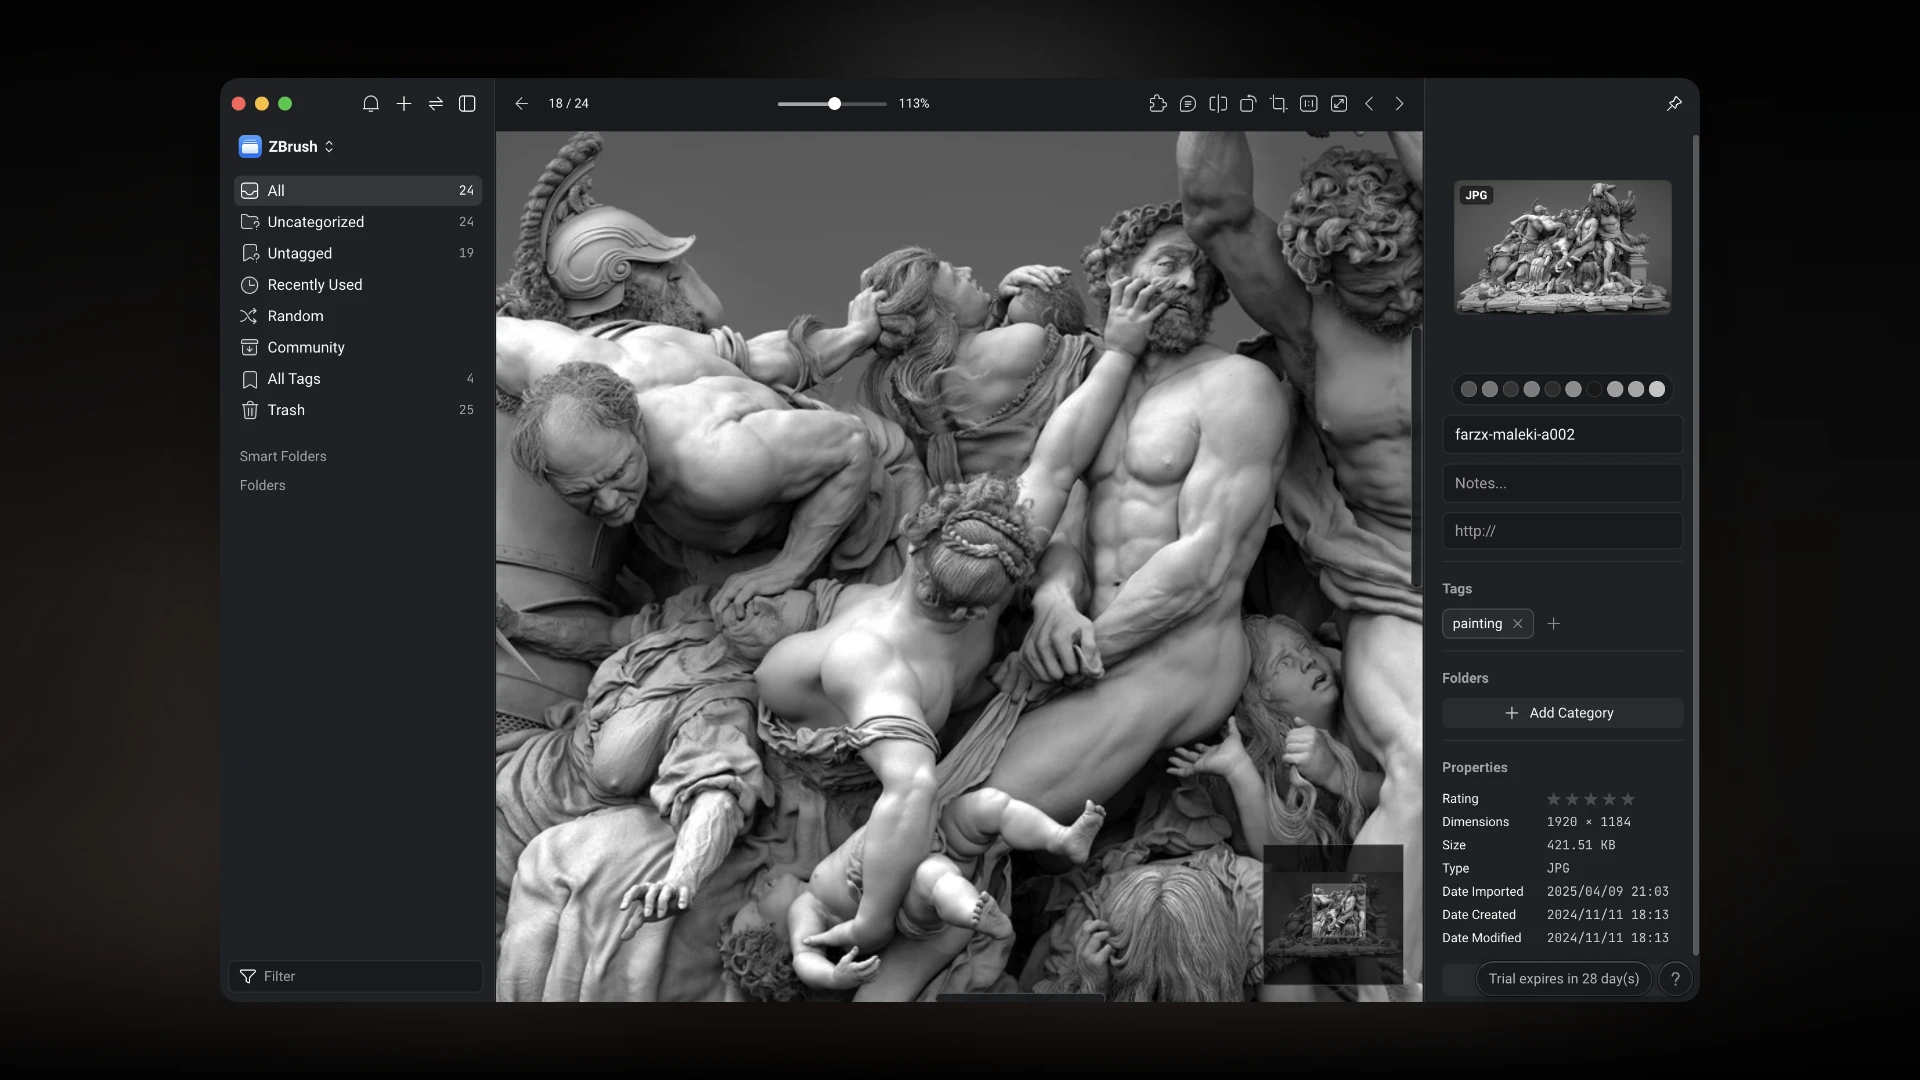Edit the name field farzx-maleki-a002
1920x1080 pixels.
(1562, 435)
